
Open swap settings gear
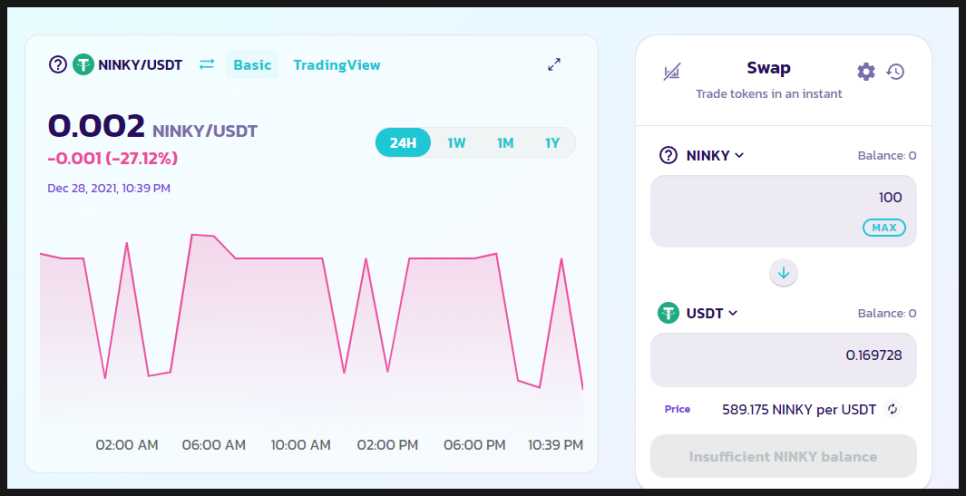(x=866, y=71)
